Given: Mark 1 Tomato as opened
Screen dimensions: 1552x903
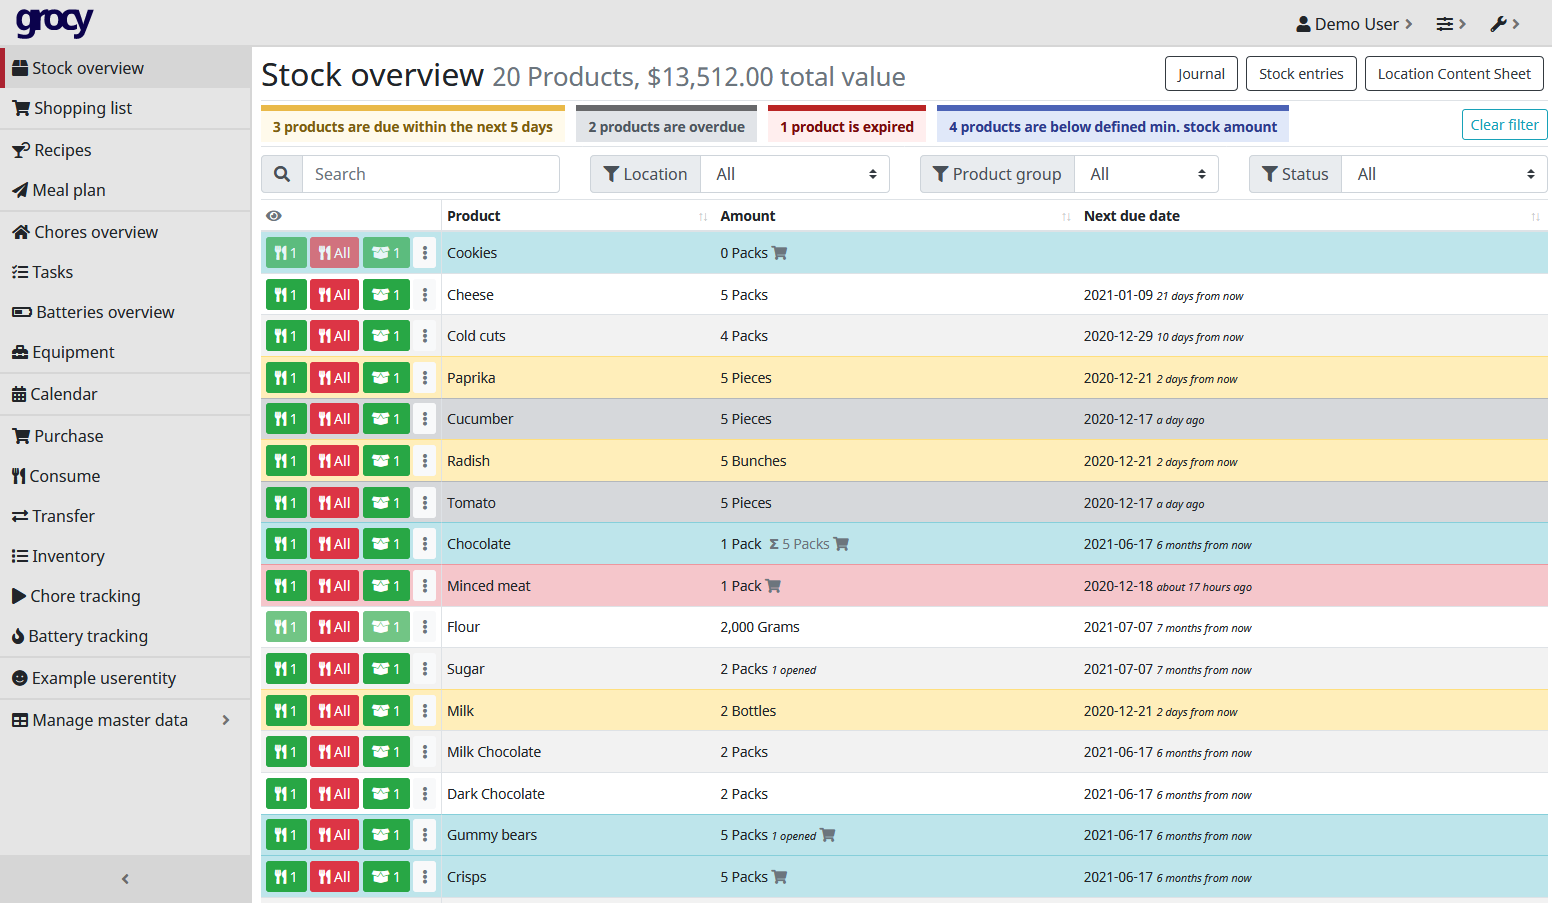Looking at the screenshot, I should 386,503.
